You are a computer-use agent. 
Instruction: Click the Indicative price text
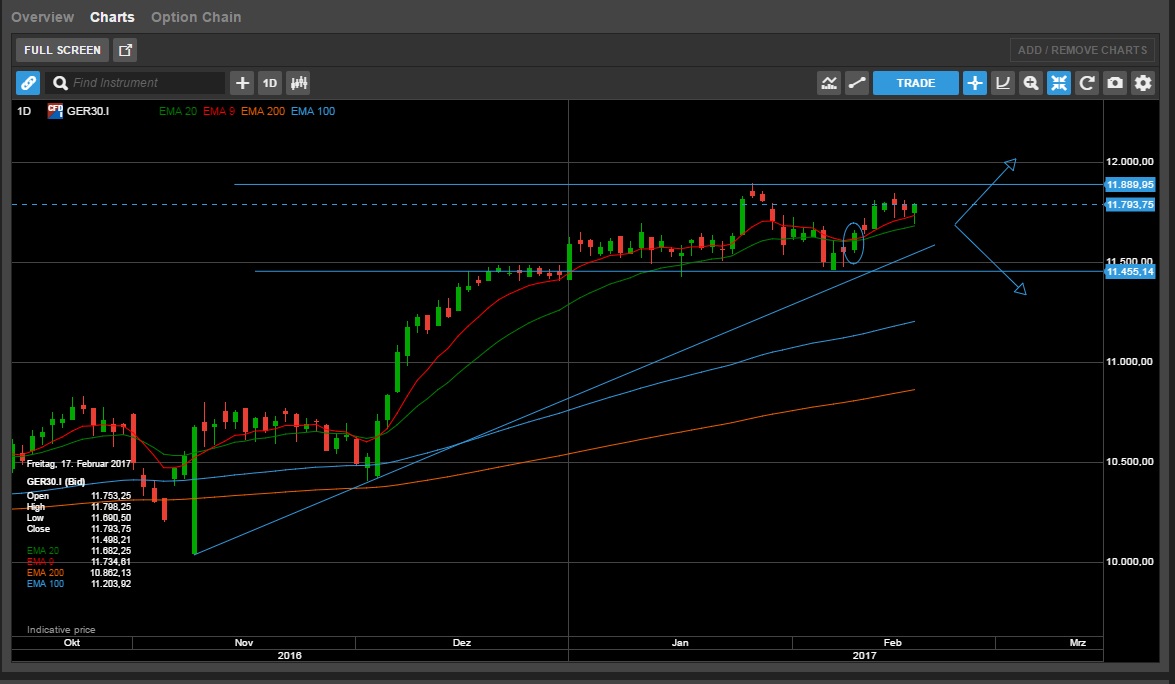pyautogui.click(x=61, y=630)
